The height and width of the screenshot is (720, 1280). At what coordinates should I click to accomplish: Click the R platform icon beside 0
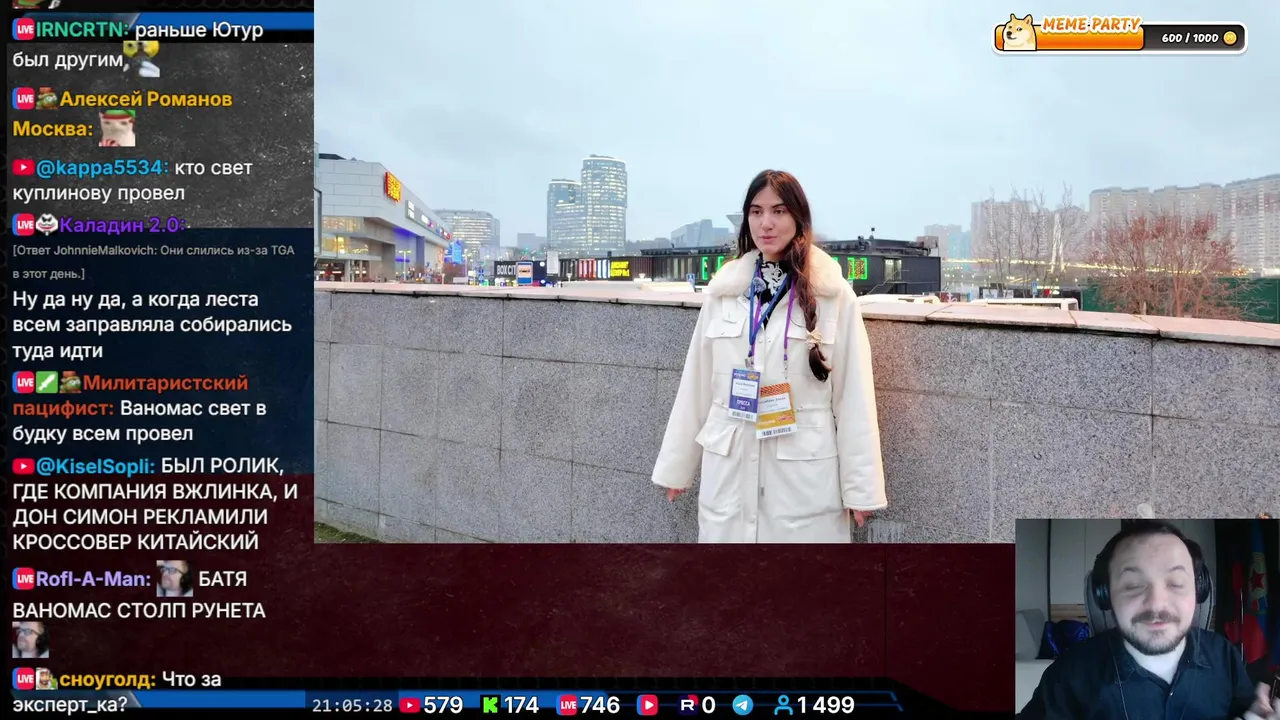coord(687,705)
